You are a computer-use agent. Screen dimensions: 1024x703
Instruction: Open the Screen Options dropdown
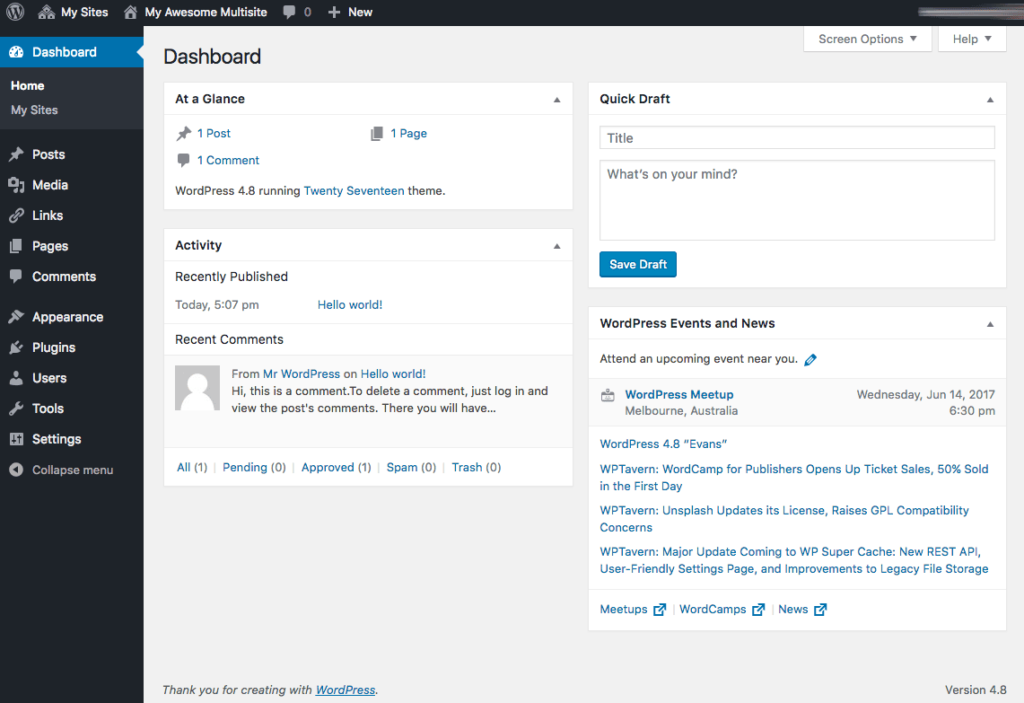[x=866, y=38]
